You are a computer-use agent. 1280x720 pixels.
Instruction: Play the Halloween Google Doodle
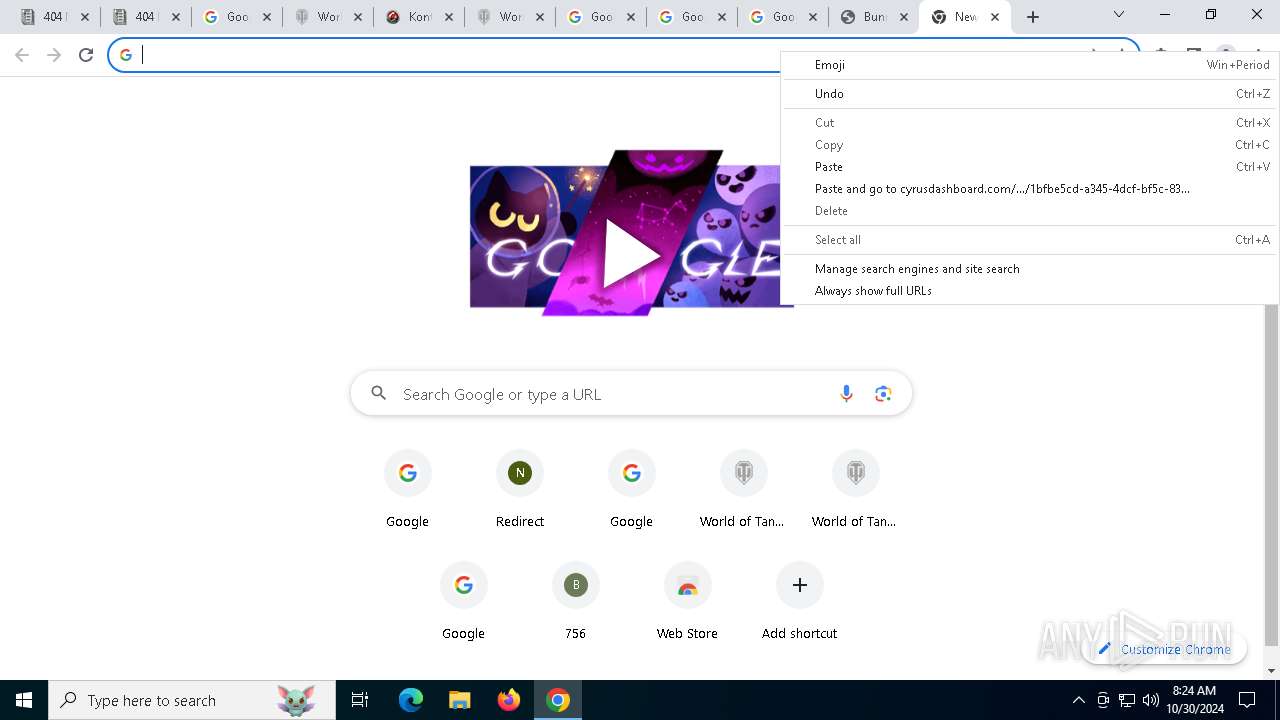(631, 253)
